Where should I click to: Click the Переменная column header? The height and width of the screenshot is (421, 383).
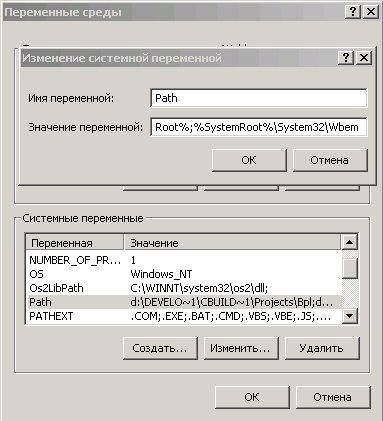point(75,243)
